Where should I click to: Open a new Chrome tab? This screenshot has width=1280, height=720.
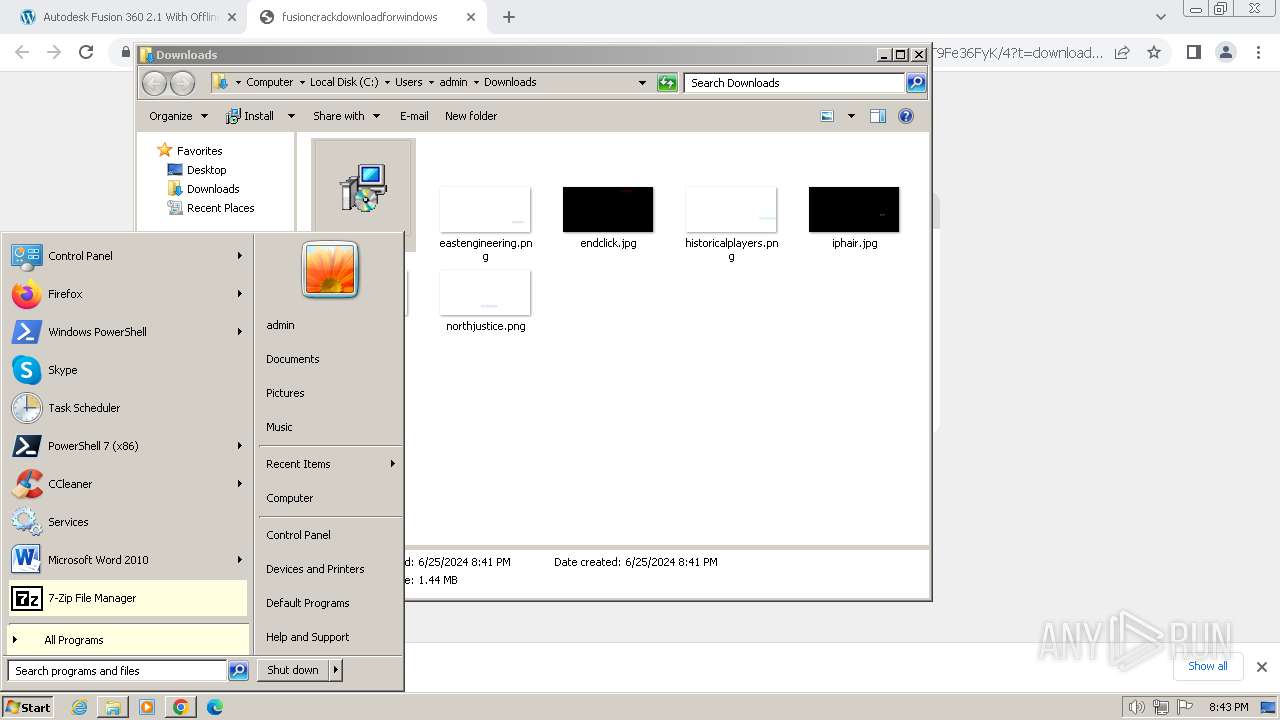pos(509,17)
